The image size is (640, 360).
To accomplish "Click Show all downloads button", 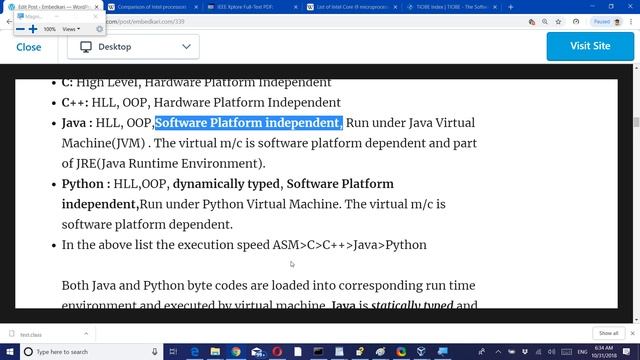I will pyautogui.click(x=608, y=333).
